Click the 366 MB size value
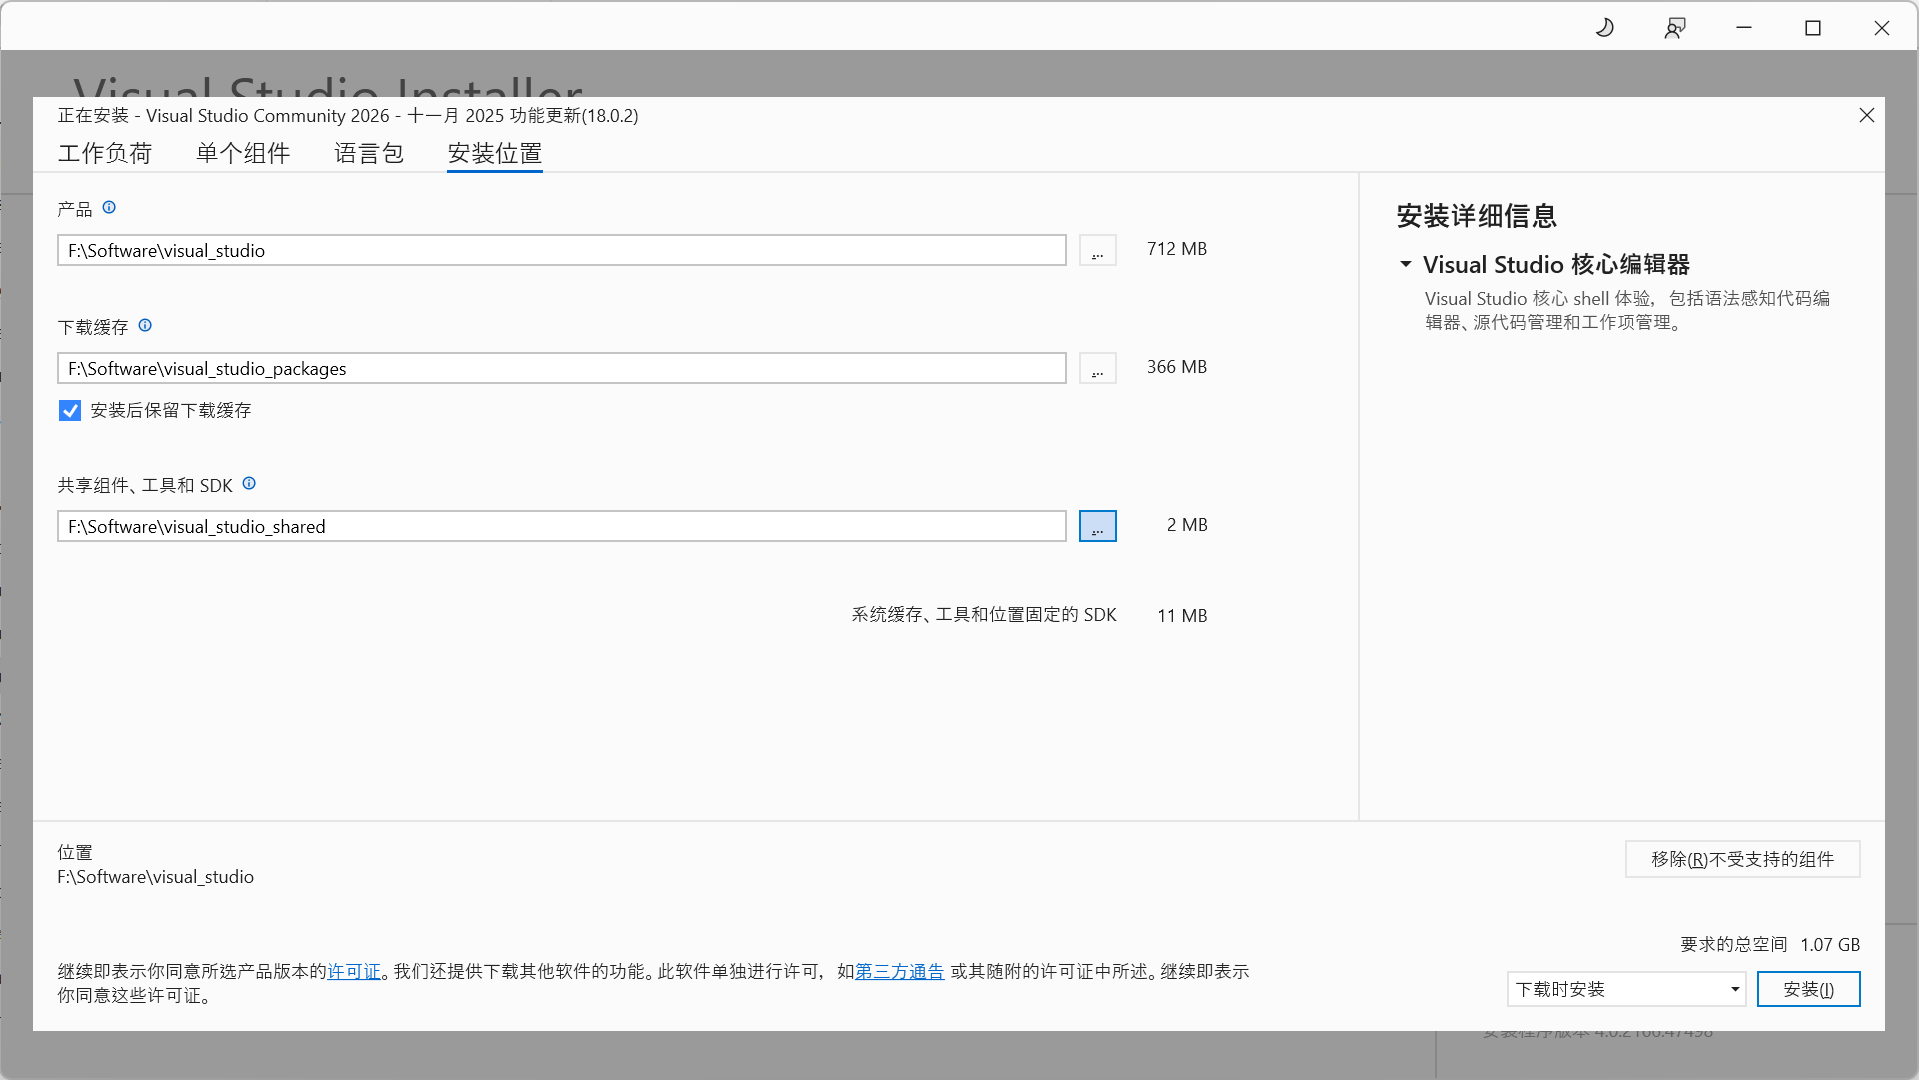 (x=1177, y=367)
